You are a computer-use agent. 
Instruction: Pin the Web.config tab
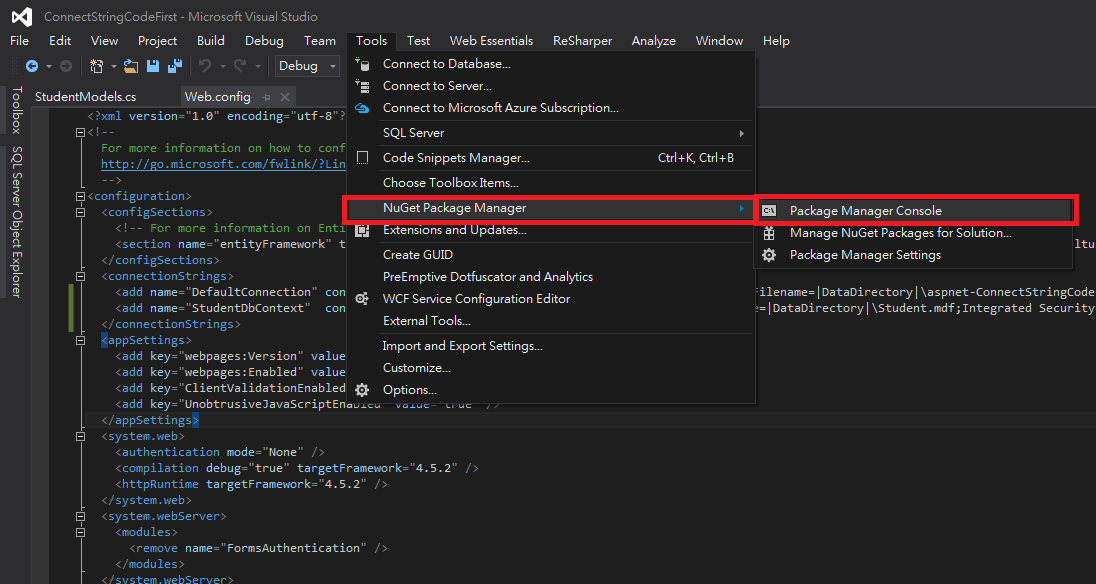[267, 97]
